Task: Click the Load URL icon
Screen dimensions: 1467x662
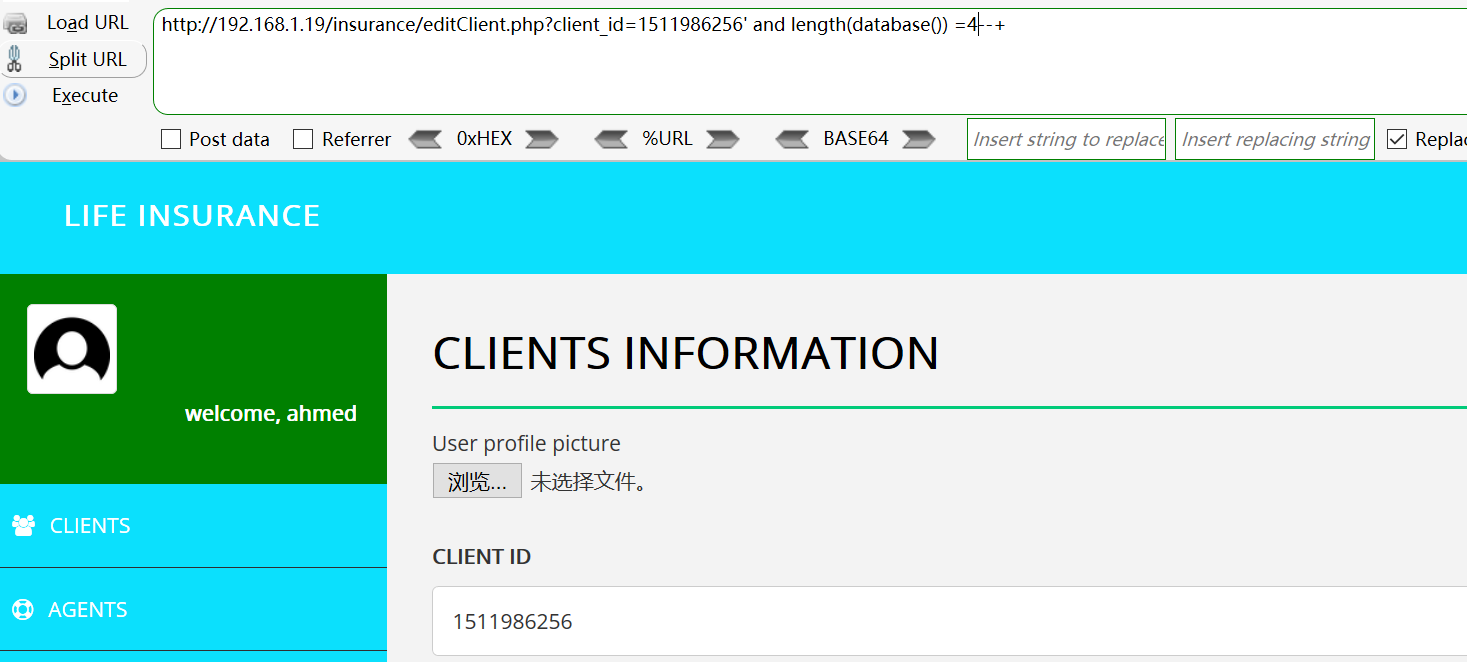Action: tap(15, 23)
